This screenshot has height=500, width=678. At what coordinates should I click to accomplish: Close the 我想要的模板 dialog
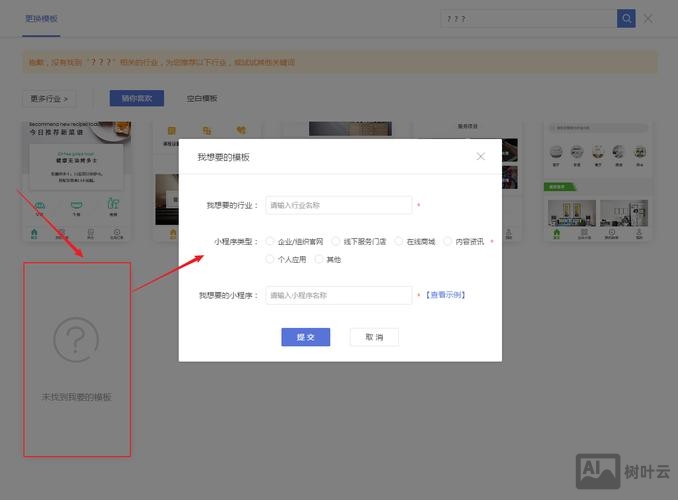[480, 156]
